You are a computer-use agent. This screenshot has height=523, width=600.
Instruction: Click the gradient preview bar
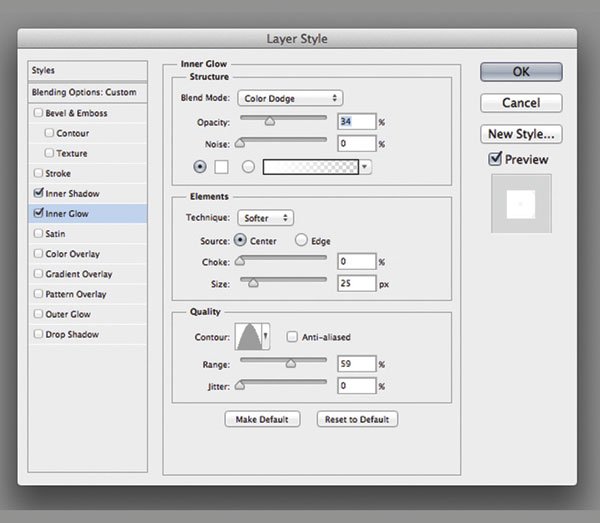309,167
